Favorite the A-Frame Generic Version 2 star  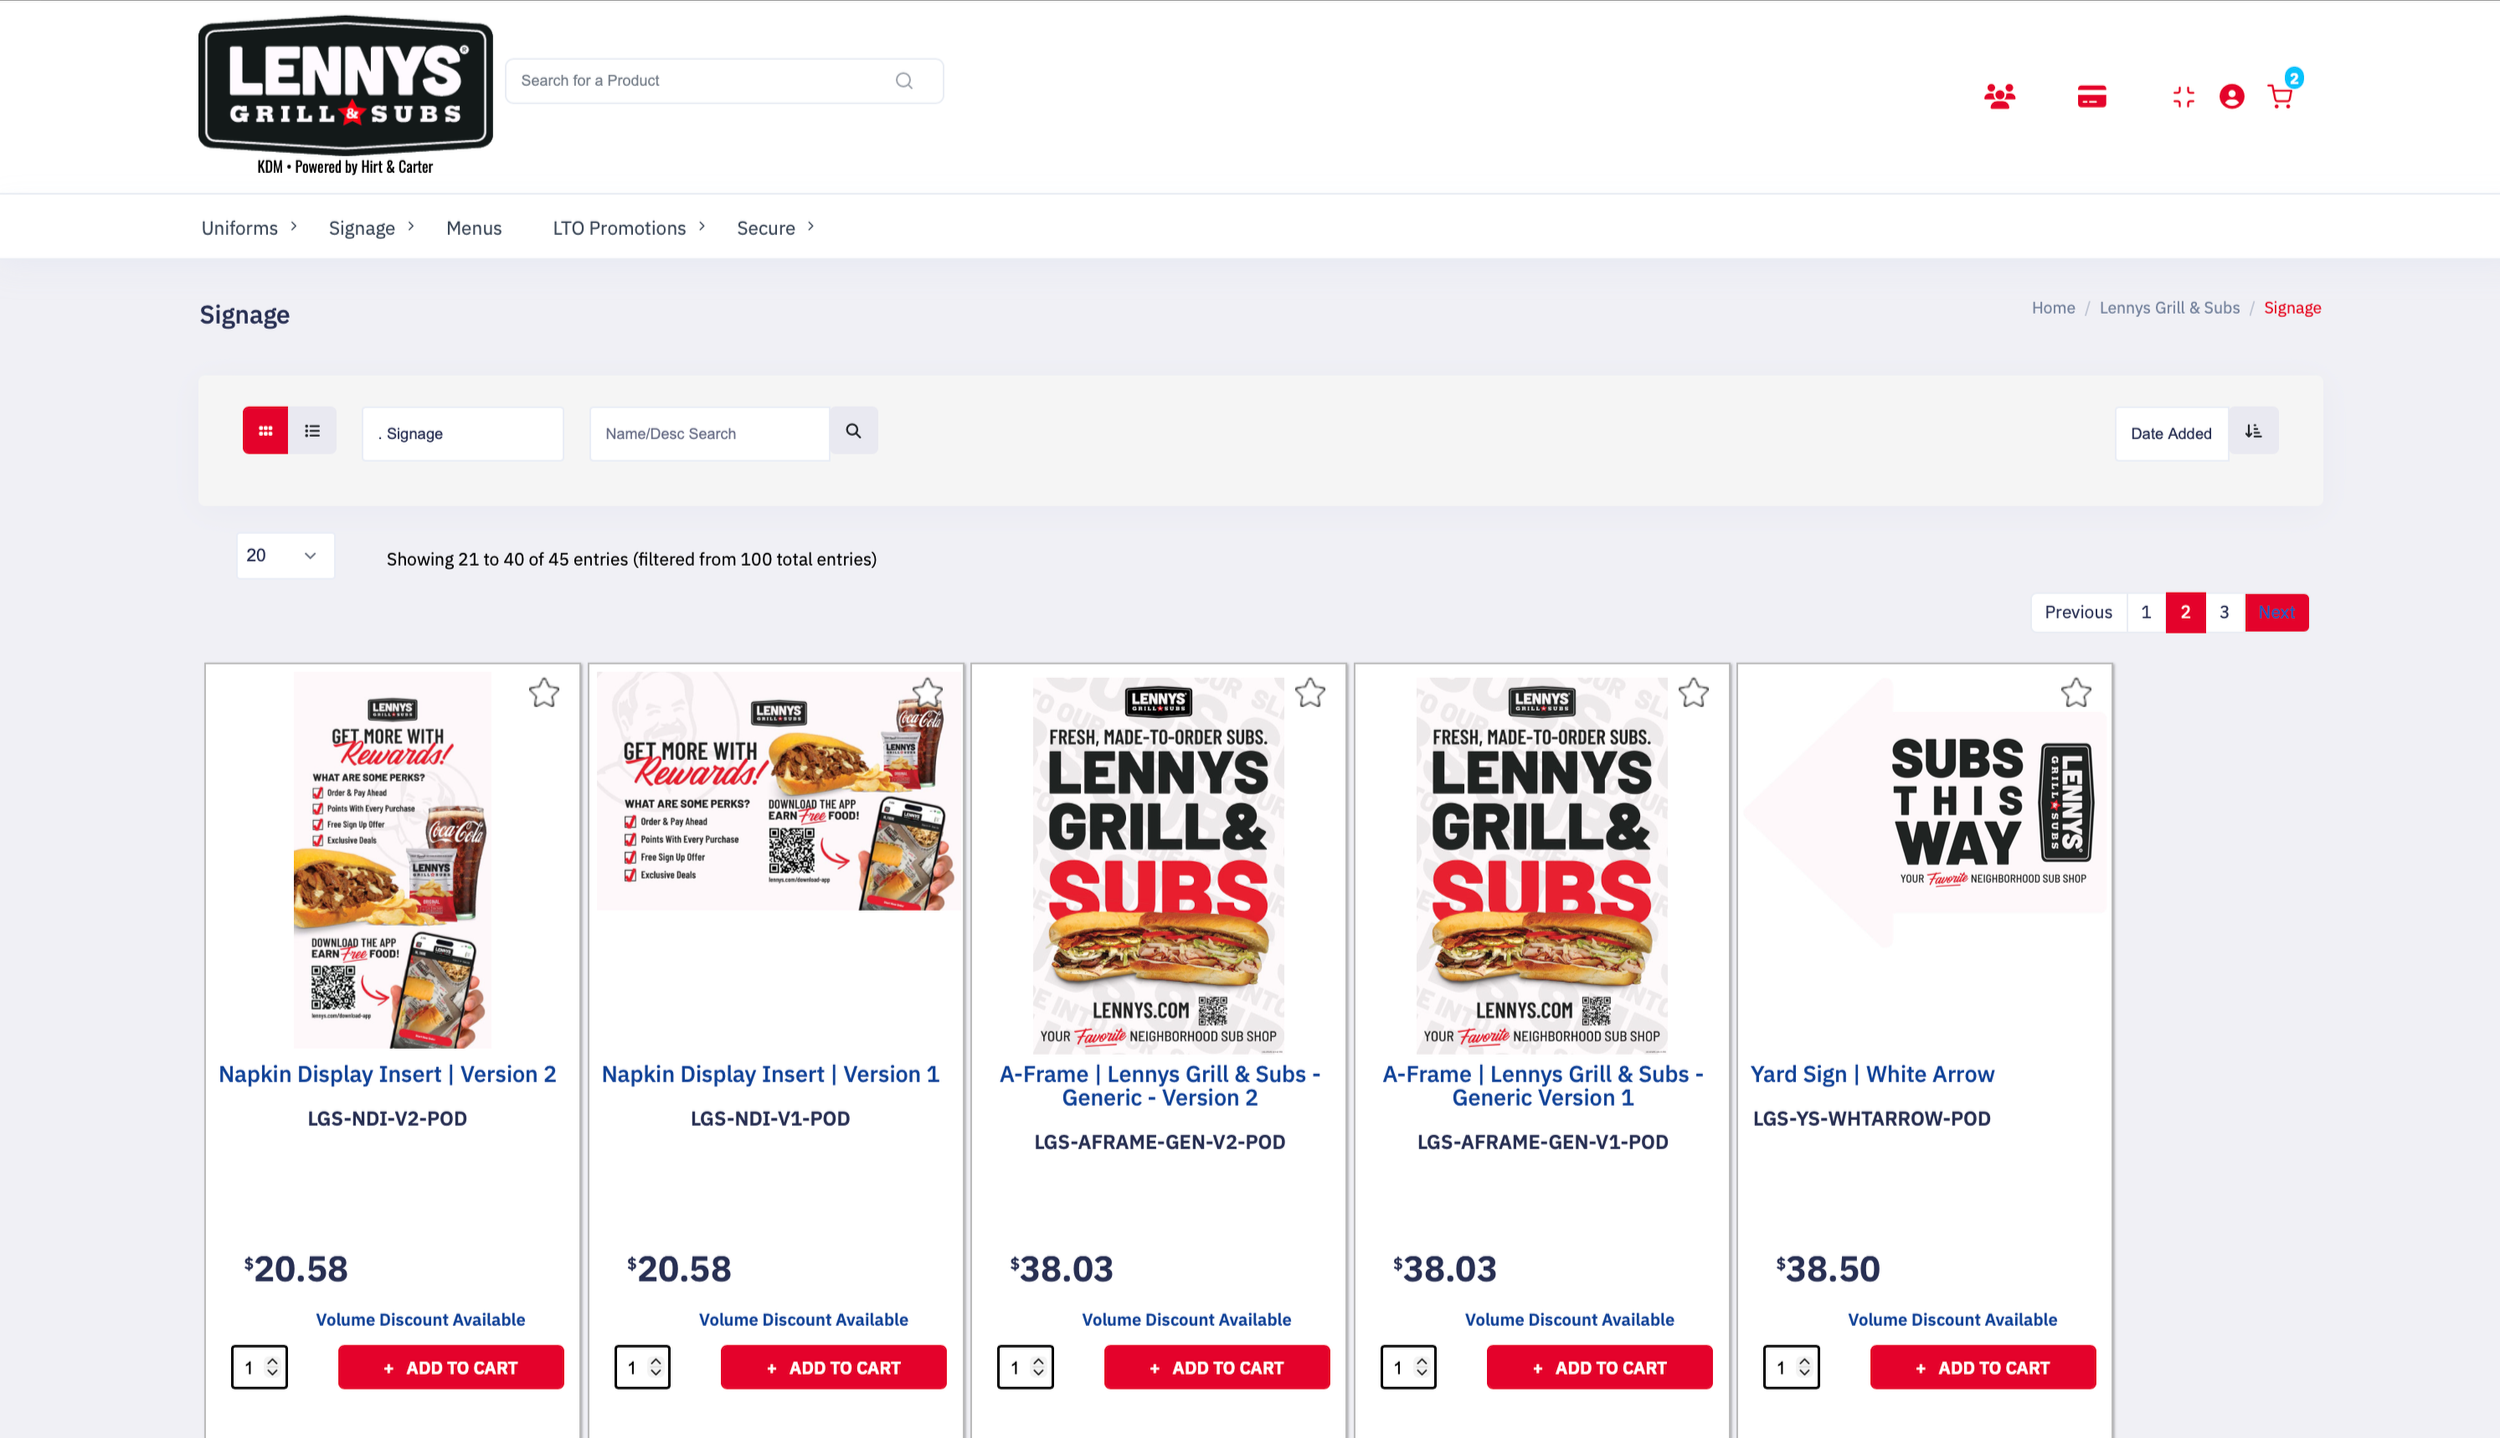tap(1310, 693)
